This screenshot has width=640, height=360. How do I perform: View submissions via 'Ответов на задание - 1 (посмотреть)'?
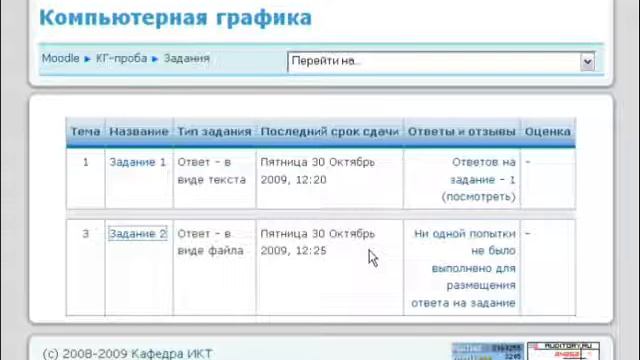point(478,180)
